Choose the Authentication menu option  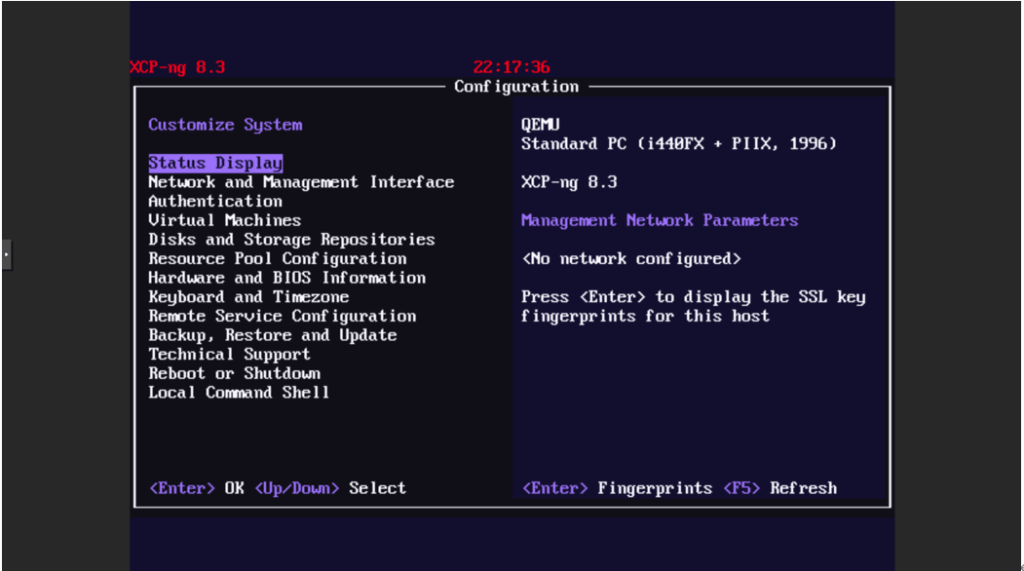click(215, 201)
